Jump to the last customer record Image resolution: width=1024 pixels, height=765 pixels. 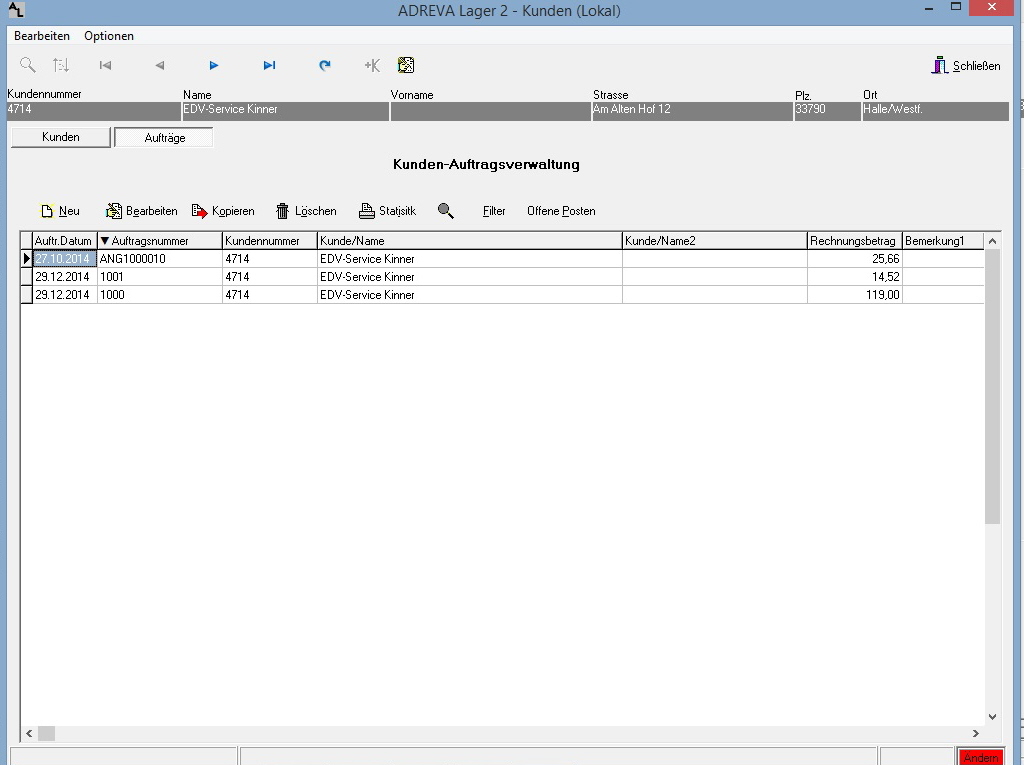point(269,65)
